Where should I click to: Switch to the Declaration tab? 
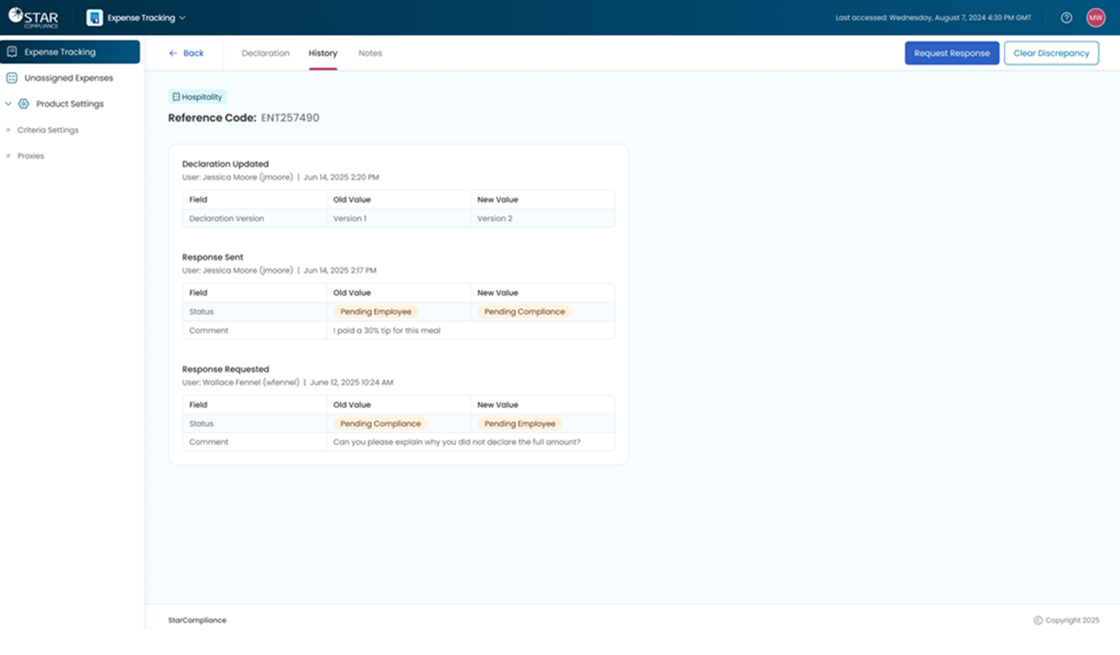265,53
